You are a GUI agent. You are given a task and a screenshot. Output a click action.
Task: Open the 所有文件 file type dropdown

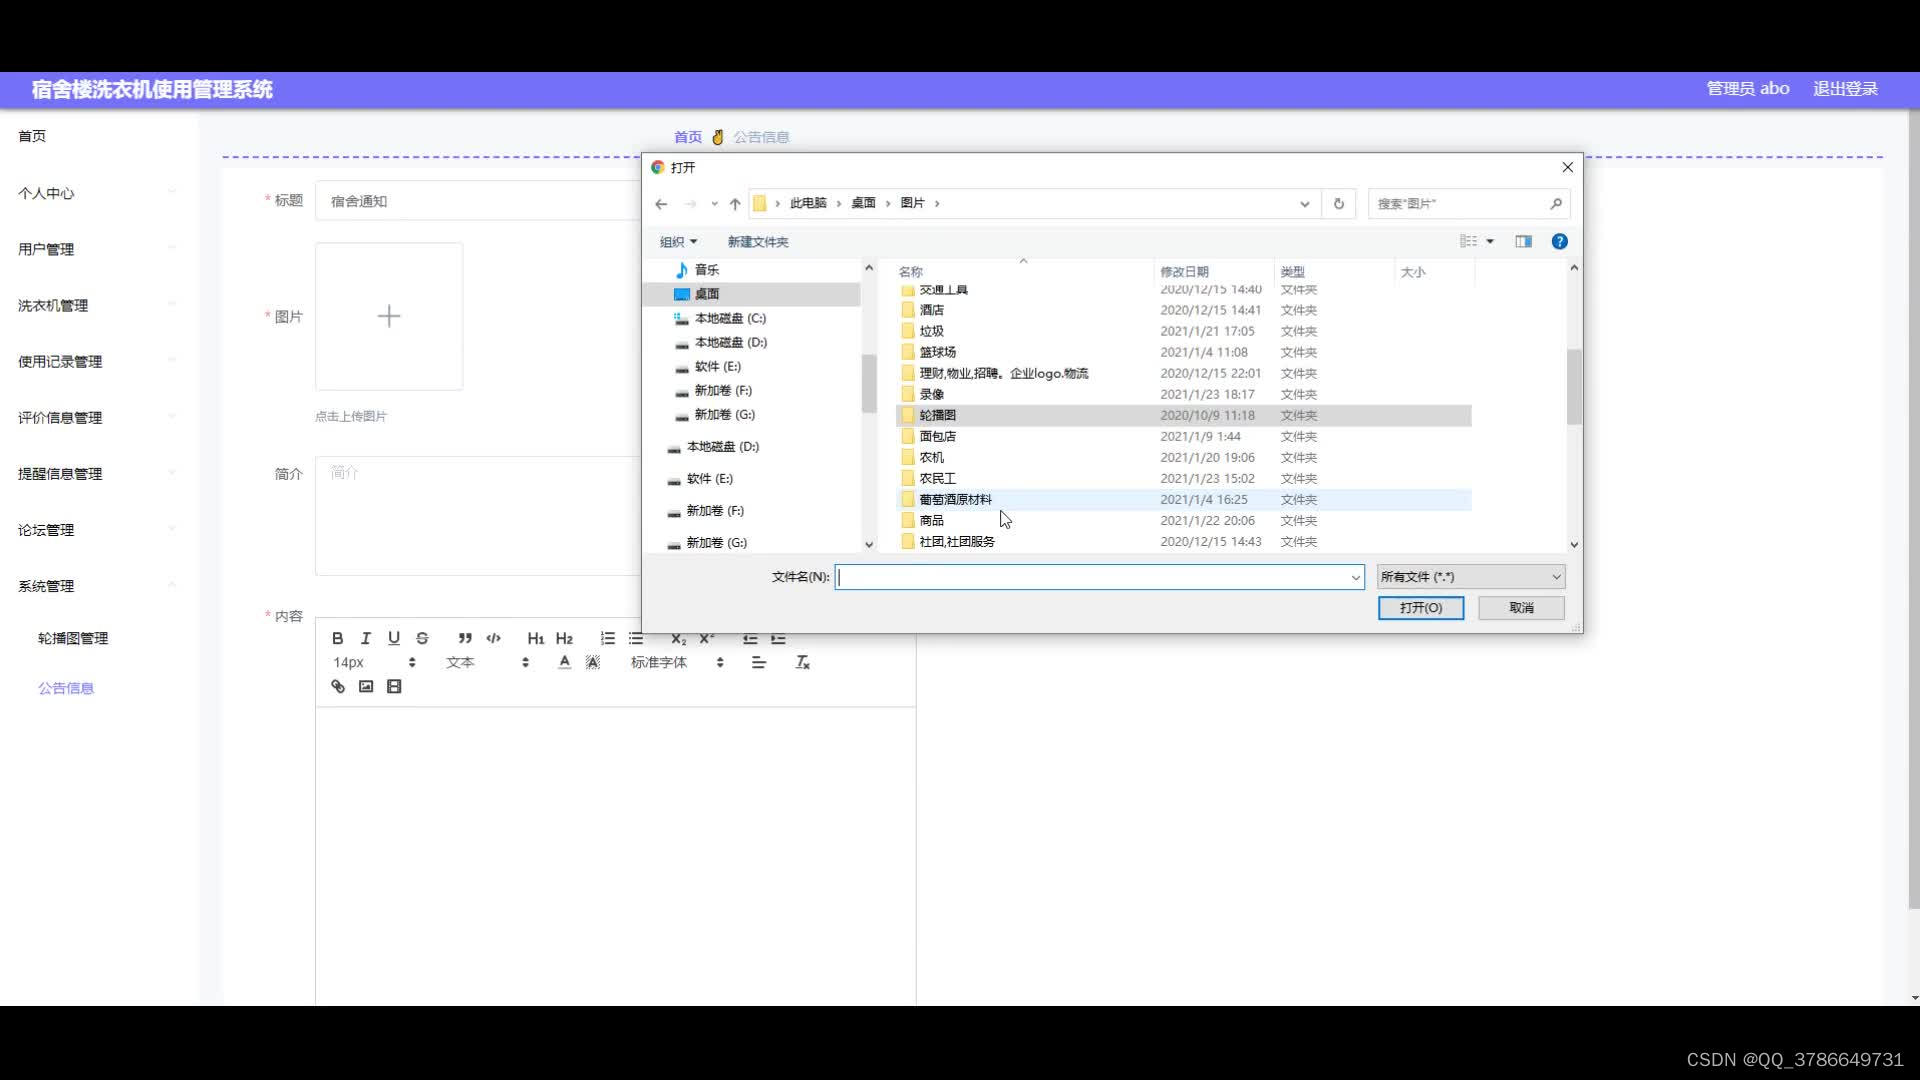tap(1470, 577)
